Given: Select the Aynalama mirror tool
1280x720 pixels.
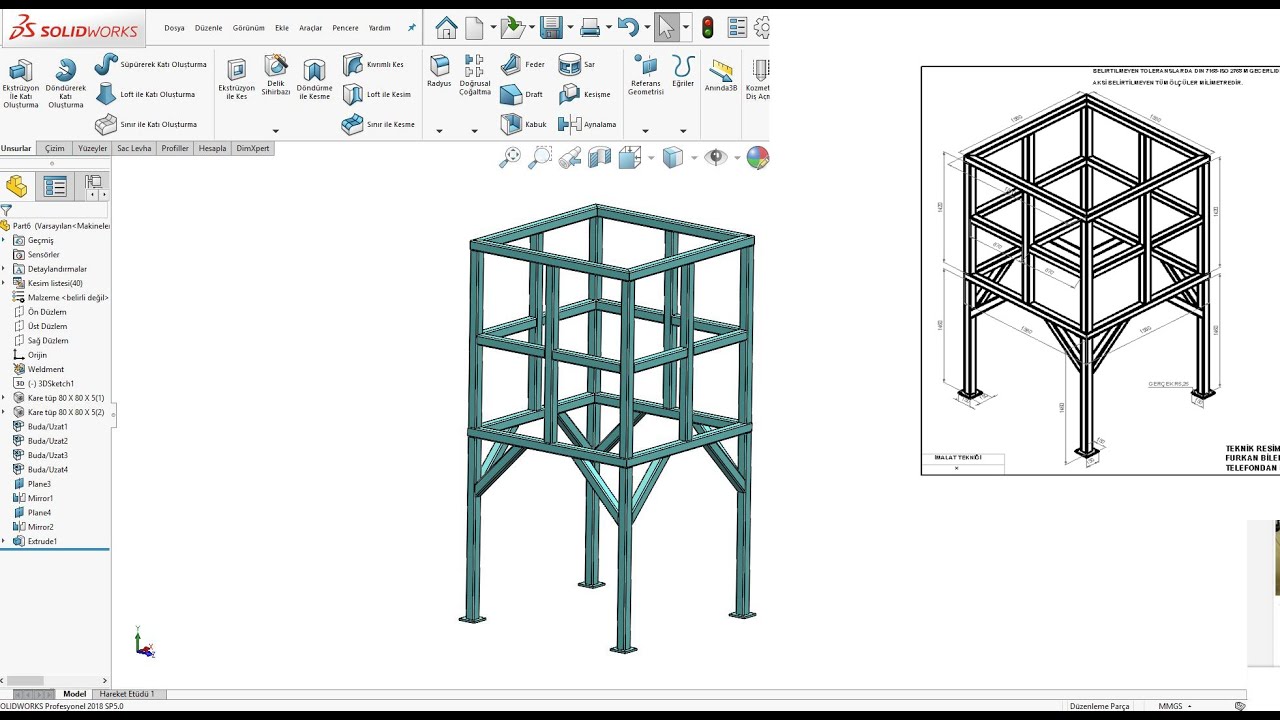Looking at the screenshot, I should [x=587, y=124].
